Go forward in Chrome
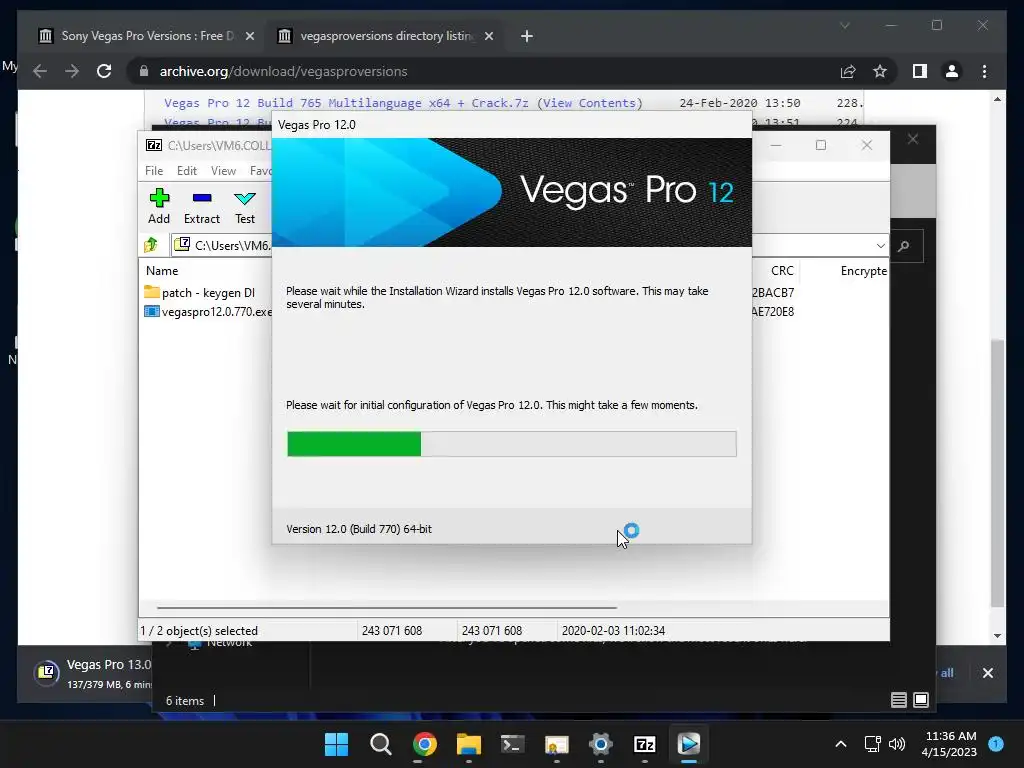 [x=72, y=71]
